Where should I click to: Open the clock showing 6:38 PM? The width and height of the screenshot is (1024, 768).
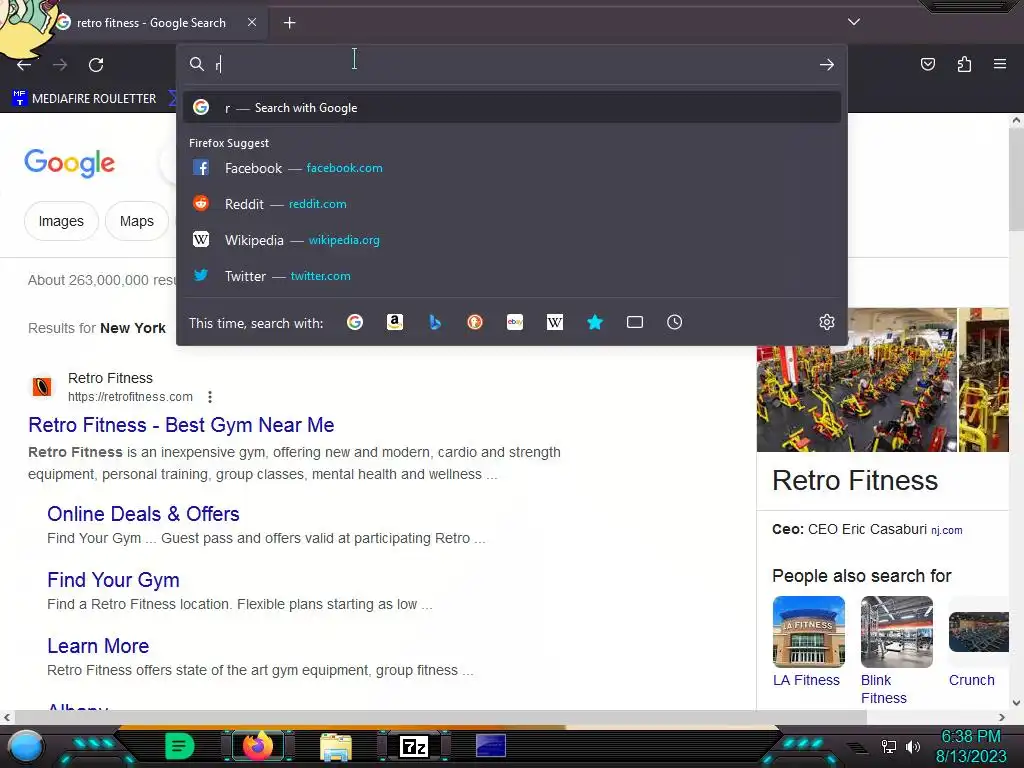click(x=970, y=736)
